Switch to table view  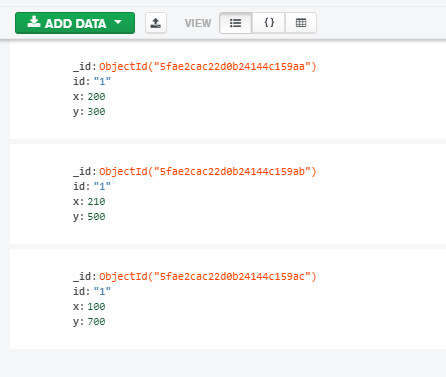pos(301,23)
